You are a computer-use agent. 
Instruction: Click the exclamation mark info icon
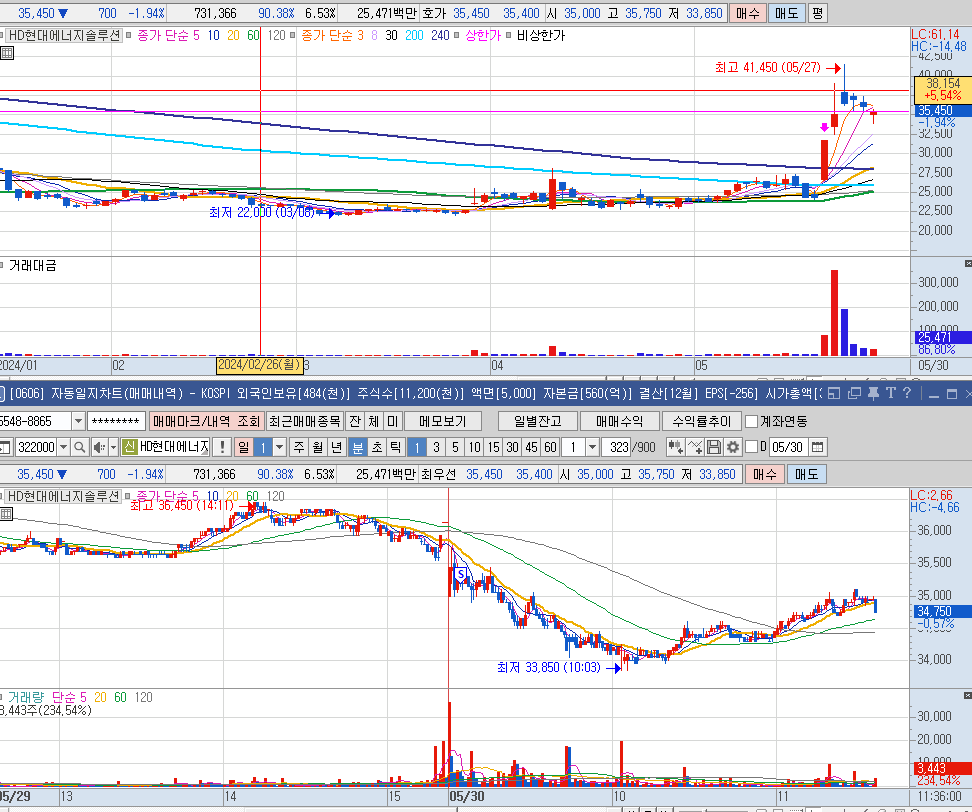tap(222, 447)
